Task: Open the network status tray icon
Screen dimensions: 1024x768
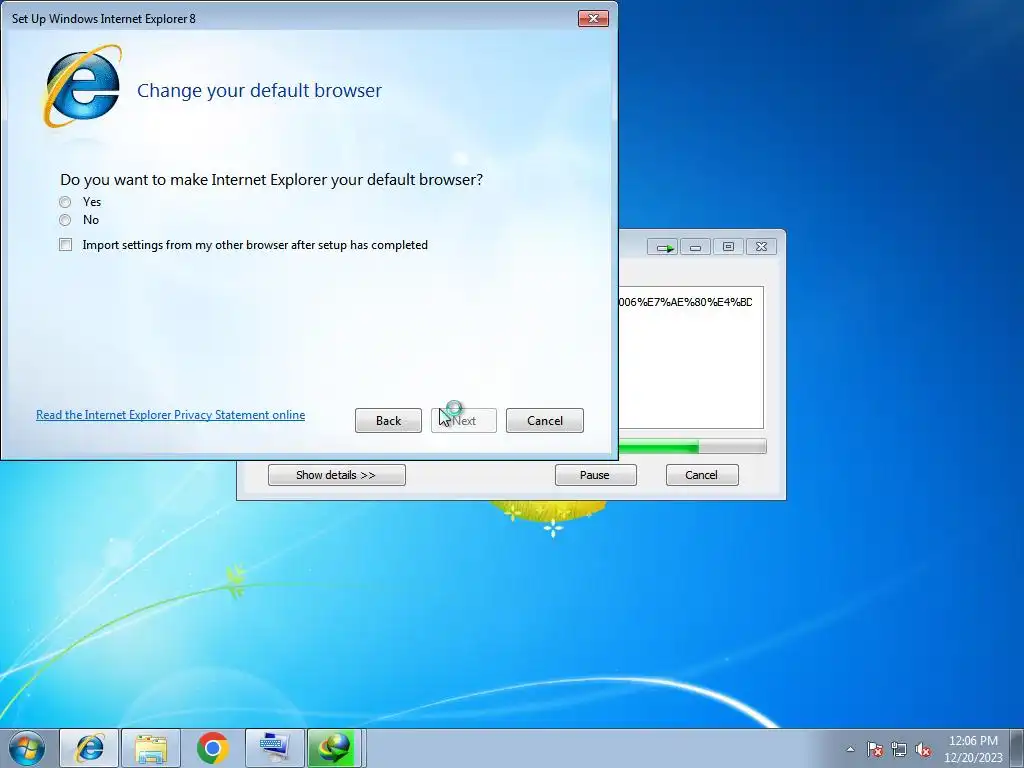Action: click(899, 749)
